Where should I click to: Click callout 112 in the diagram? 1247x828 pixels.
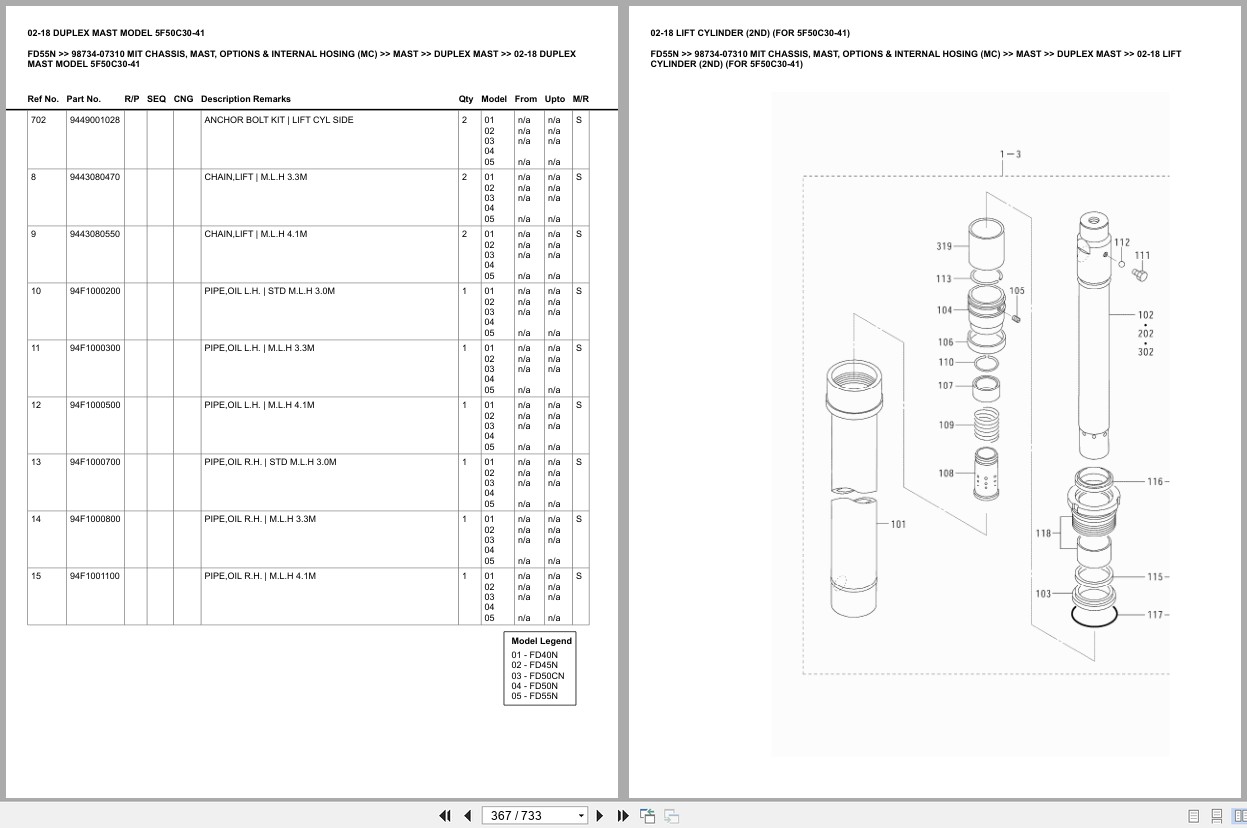[1122, 242]
